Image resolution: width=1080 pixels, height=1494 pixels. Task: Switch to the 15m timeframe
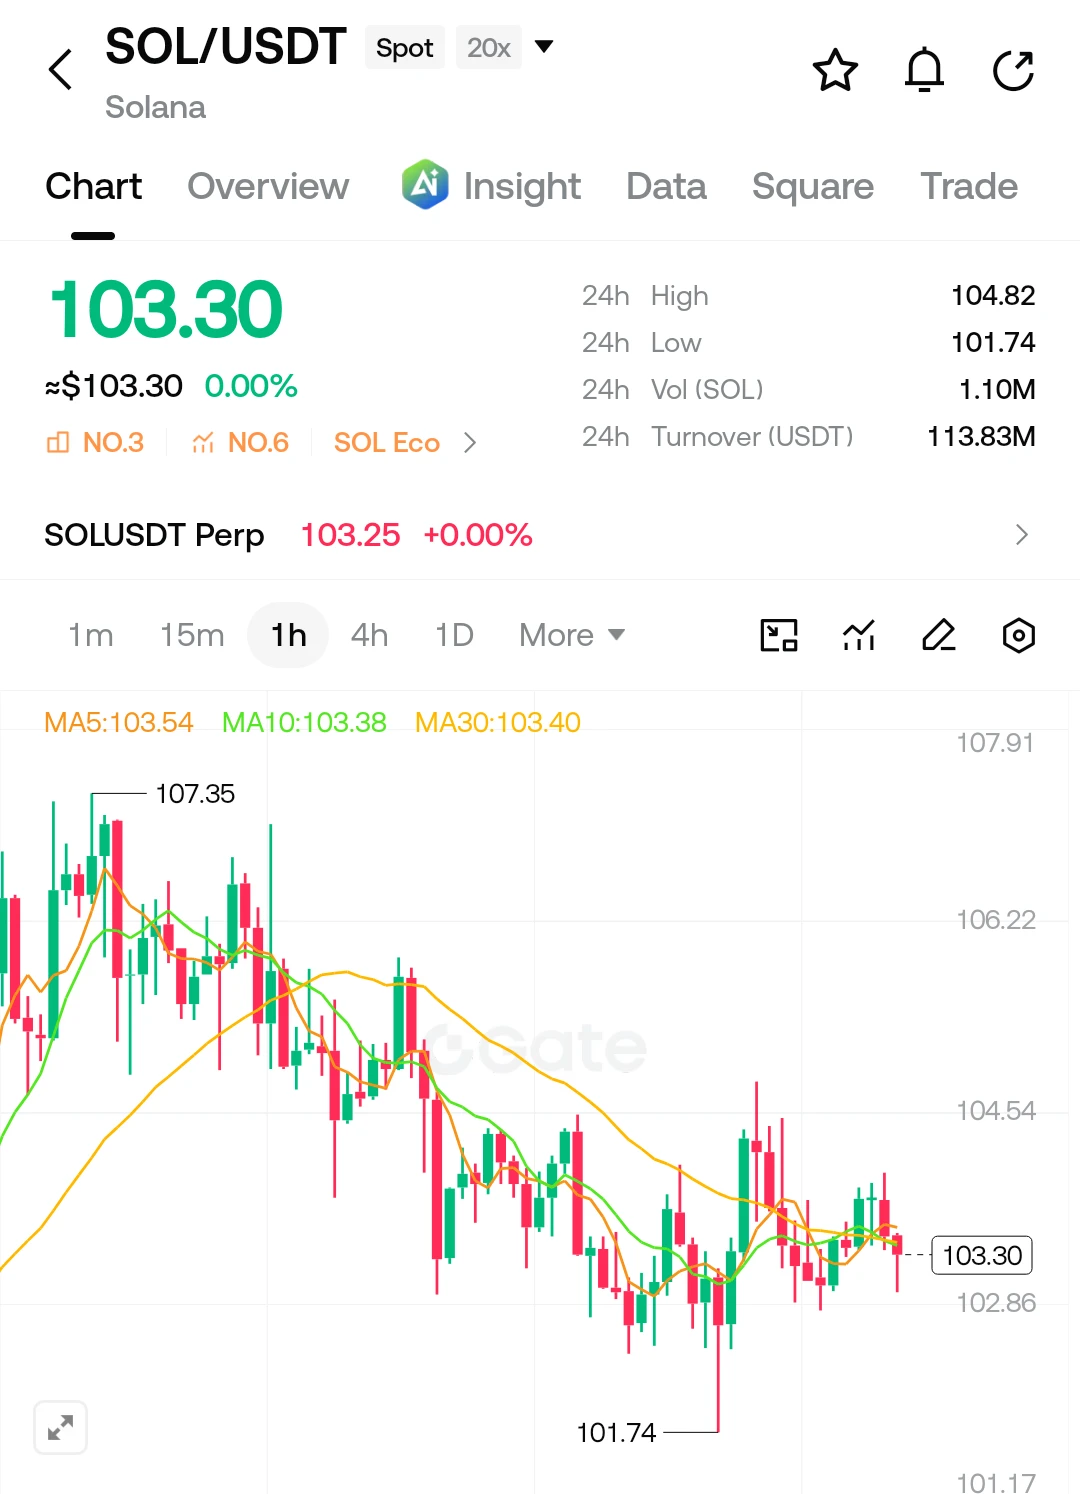point(192,635)
